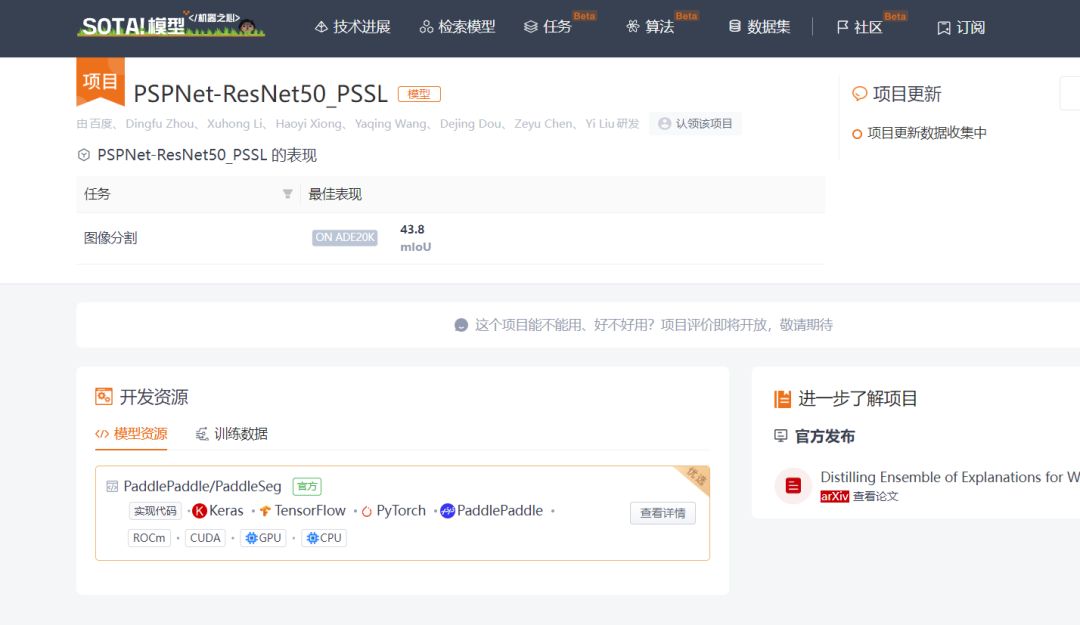This screenshot has height=625, width=1080.
Task: Click the user icon in 认领该项目
Action: 664,124
